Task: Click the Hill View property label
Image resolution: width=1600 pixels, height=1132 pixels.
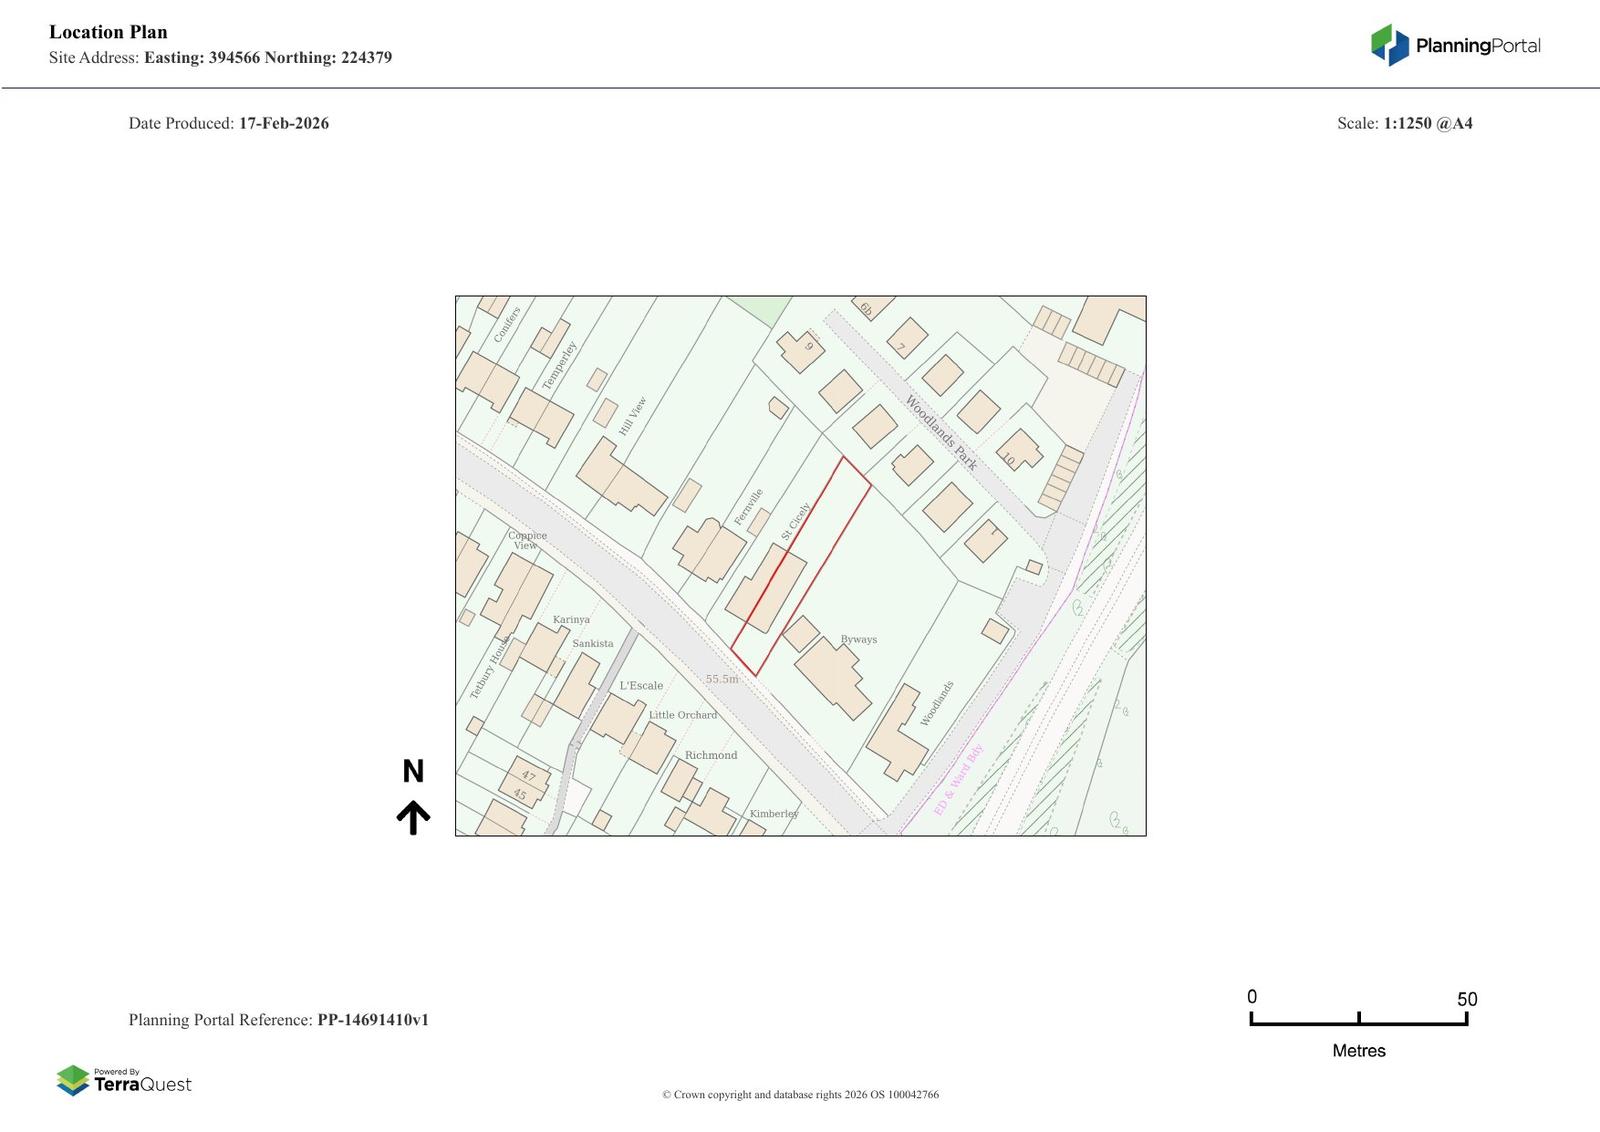Action: [632, 416]
